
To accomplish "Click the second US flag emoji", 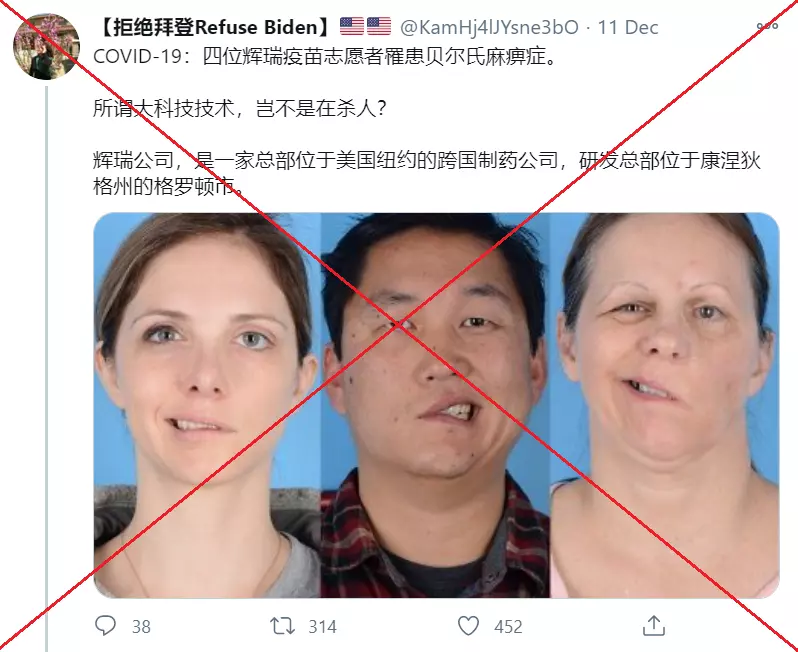I will pos(379,26).
